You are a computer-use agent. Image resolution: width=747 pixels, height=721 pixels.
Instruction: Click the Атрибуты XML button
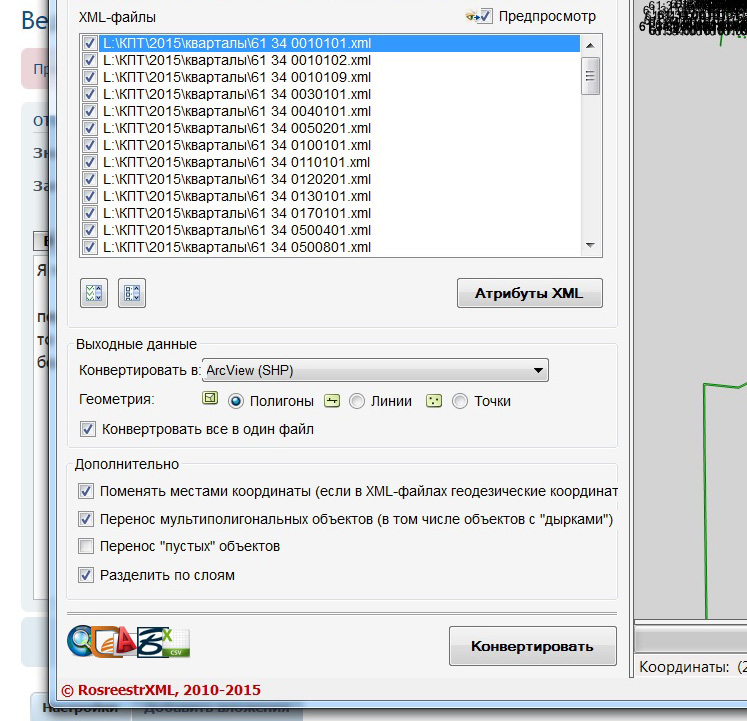click(x=530, y=293)
